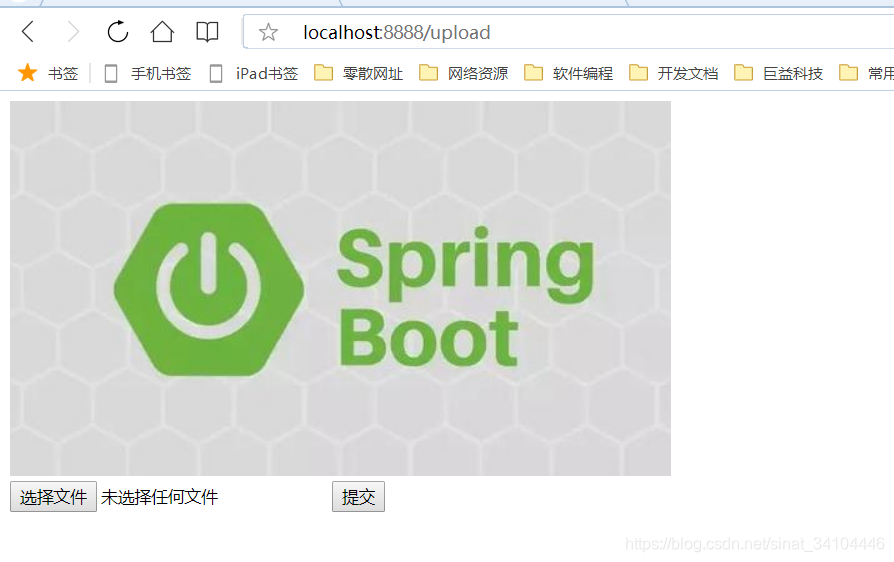Click the localhost:8888/upload address bar

tap(568, 32)
